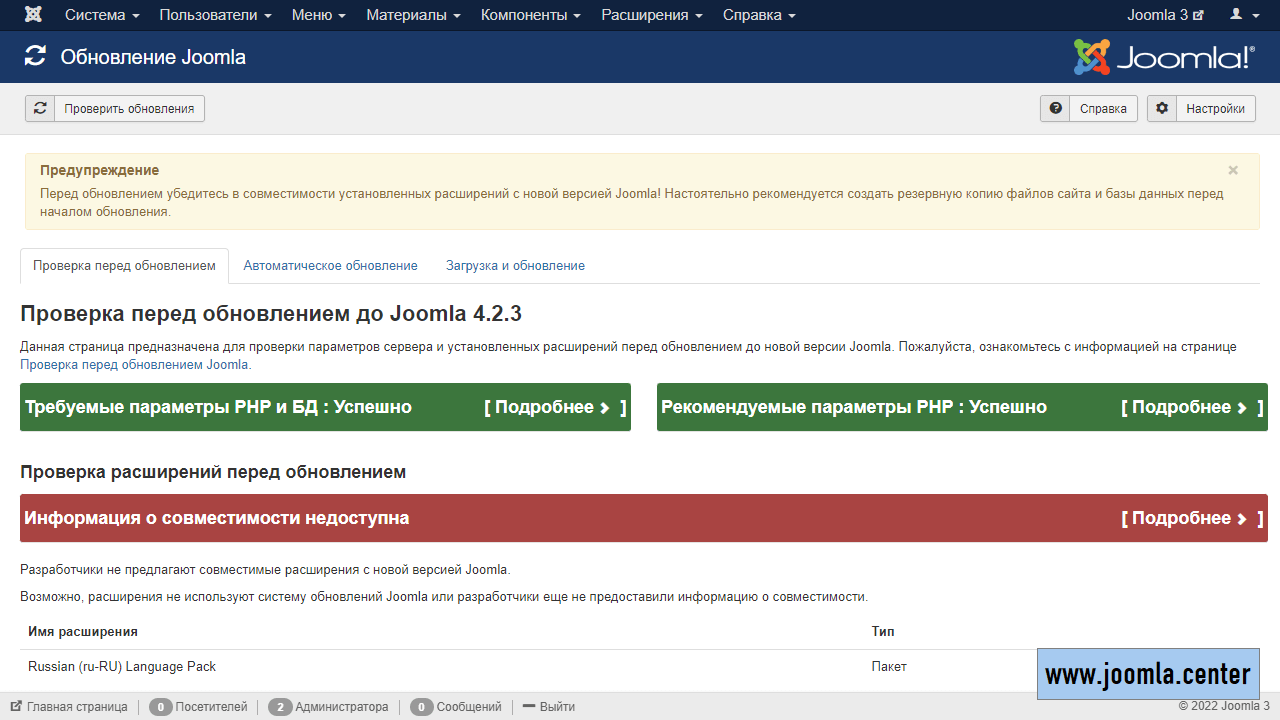Expand Подробнее for required PHP and DB settings

(x=554, y=407)
